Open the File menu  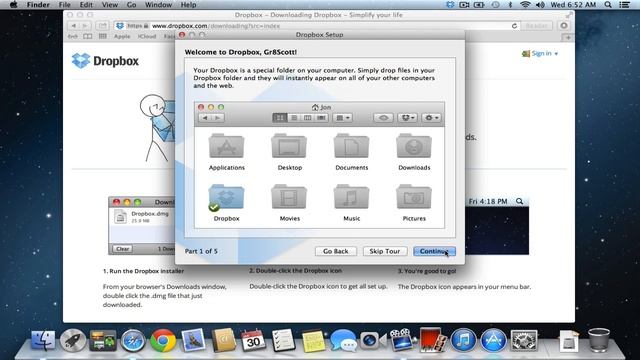64,5
